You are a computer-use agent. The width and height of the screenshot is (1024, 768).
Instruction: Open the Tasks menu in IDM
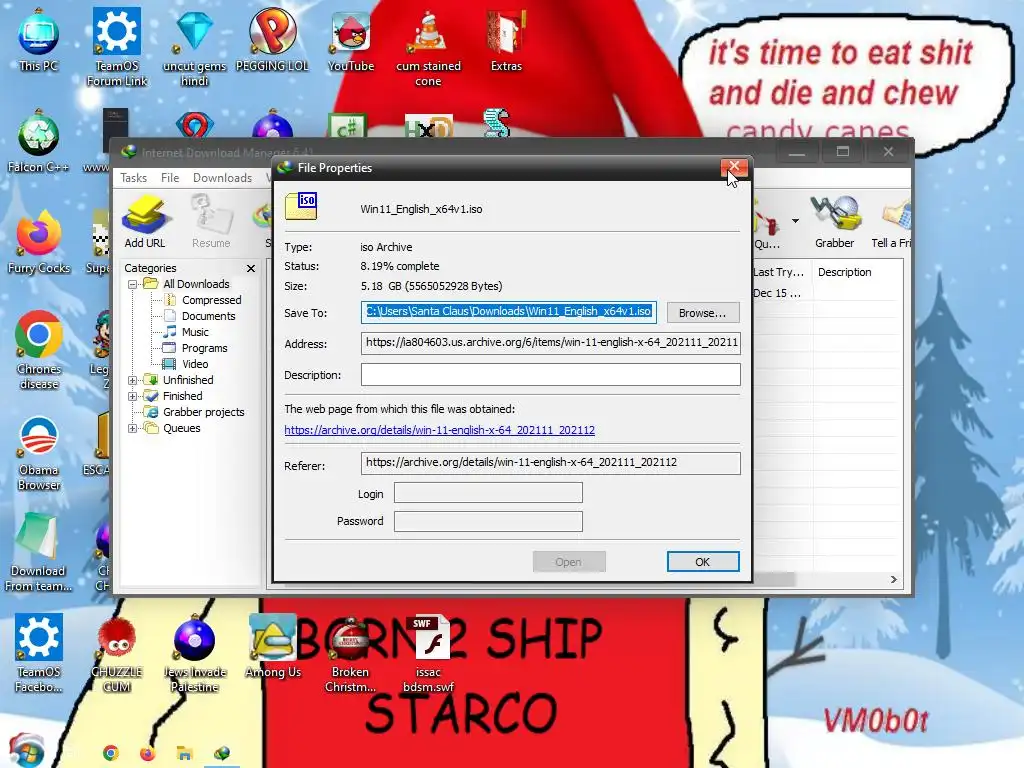click(x=133, y=178)
